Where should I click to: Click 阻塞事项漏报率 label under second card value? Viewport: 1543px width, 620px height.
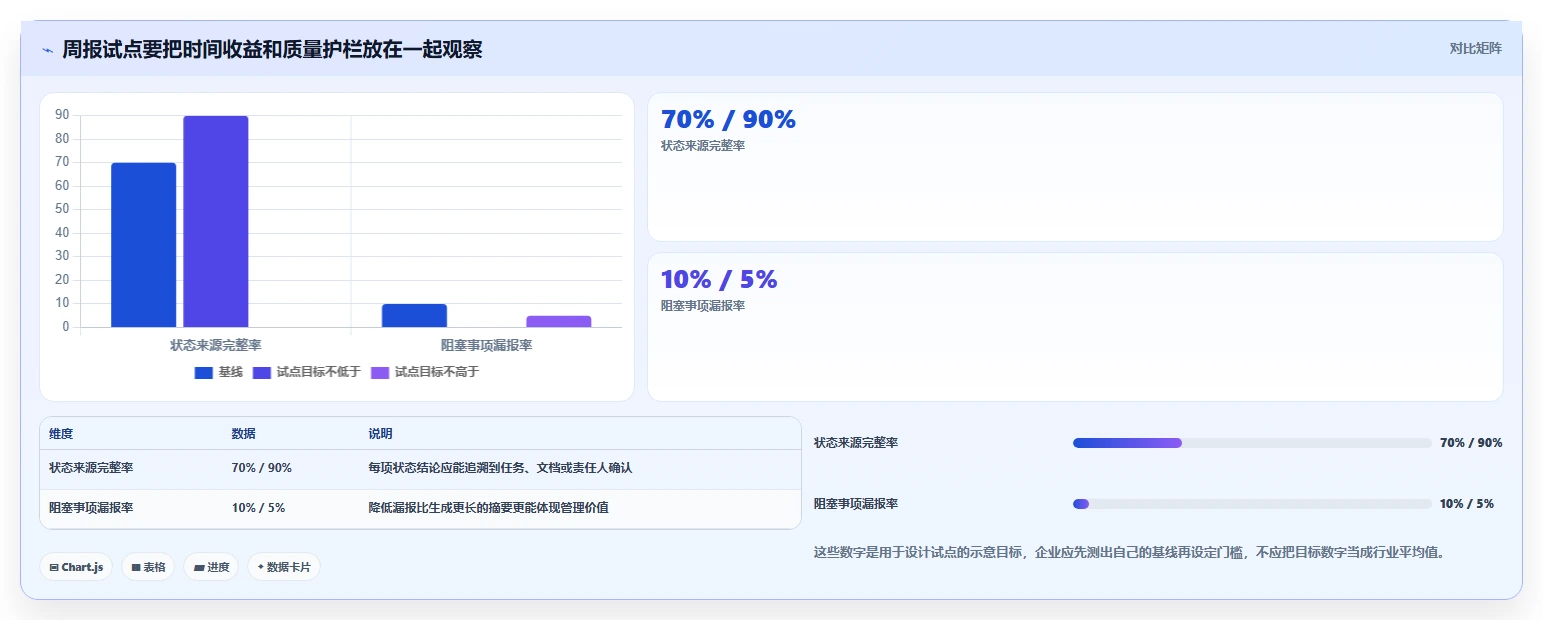tap(703, 306)
